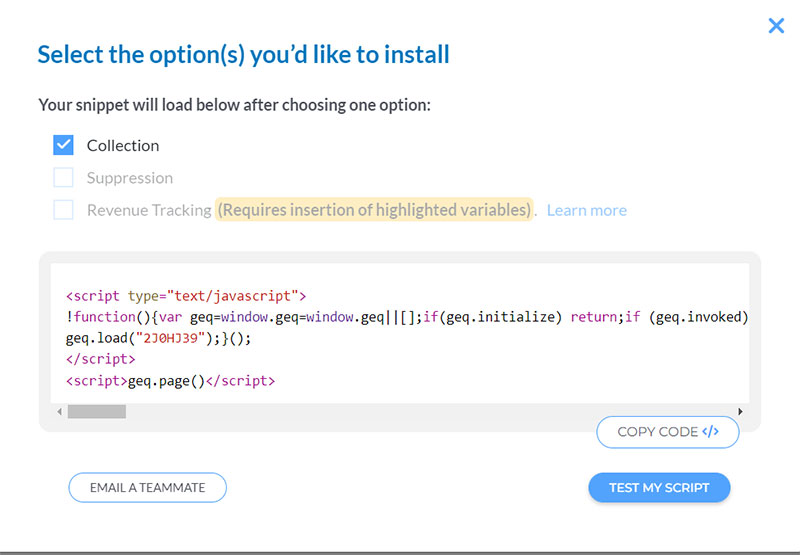This screenshot has height=555, width=800.
Task: Click the snippet scrollbar left arrow
Action: pos(59,411)
